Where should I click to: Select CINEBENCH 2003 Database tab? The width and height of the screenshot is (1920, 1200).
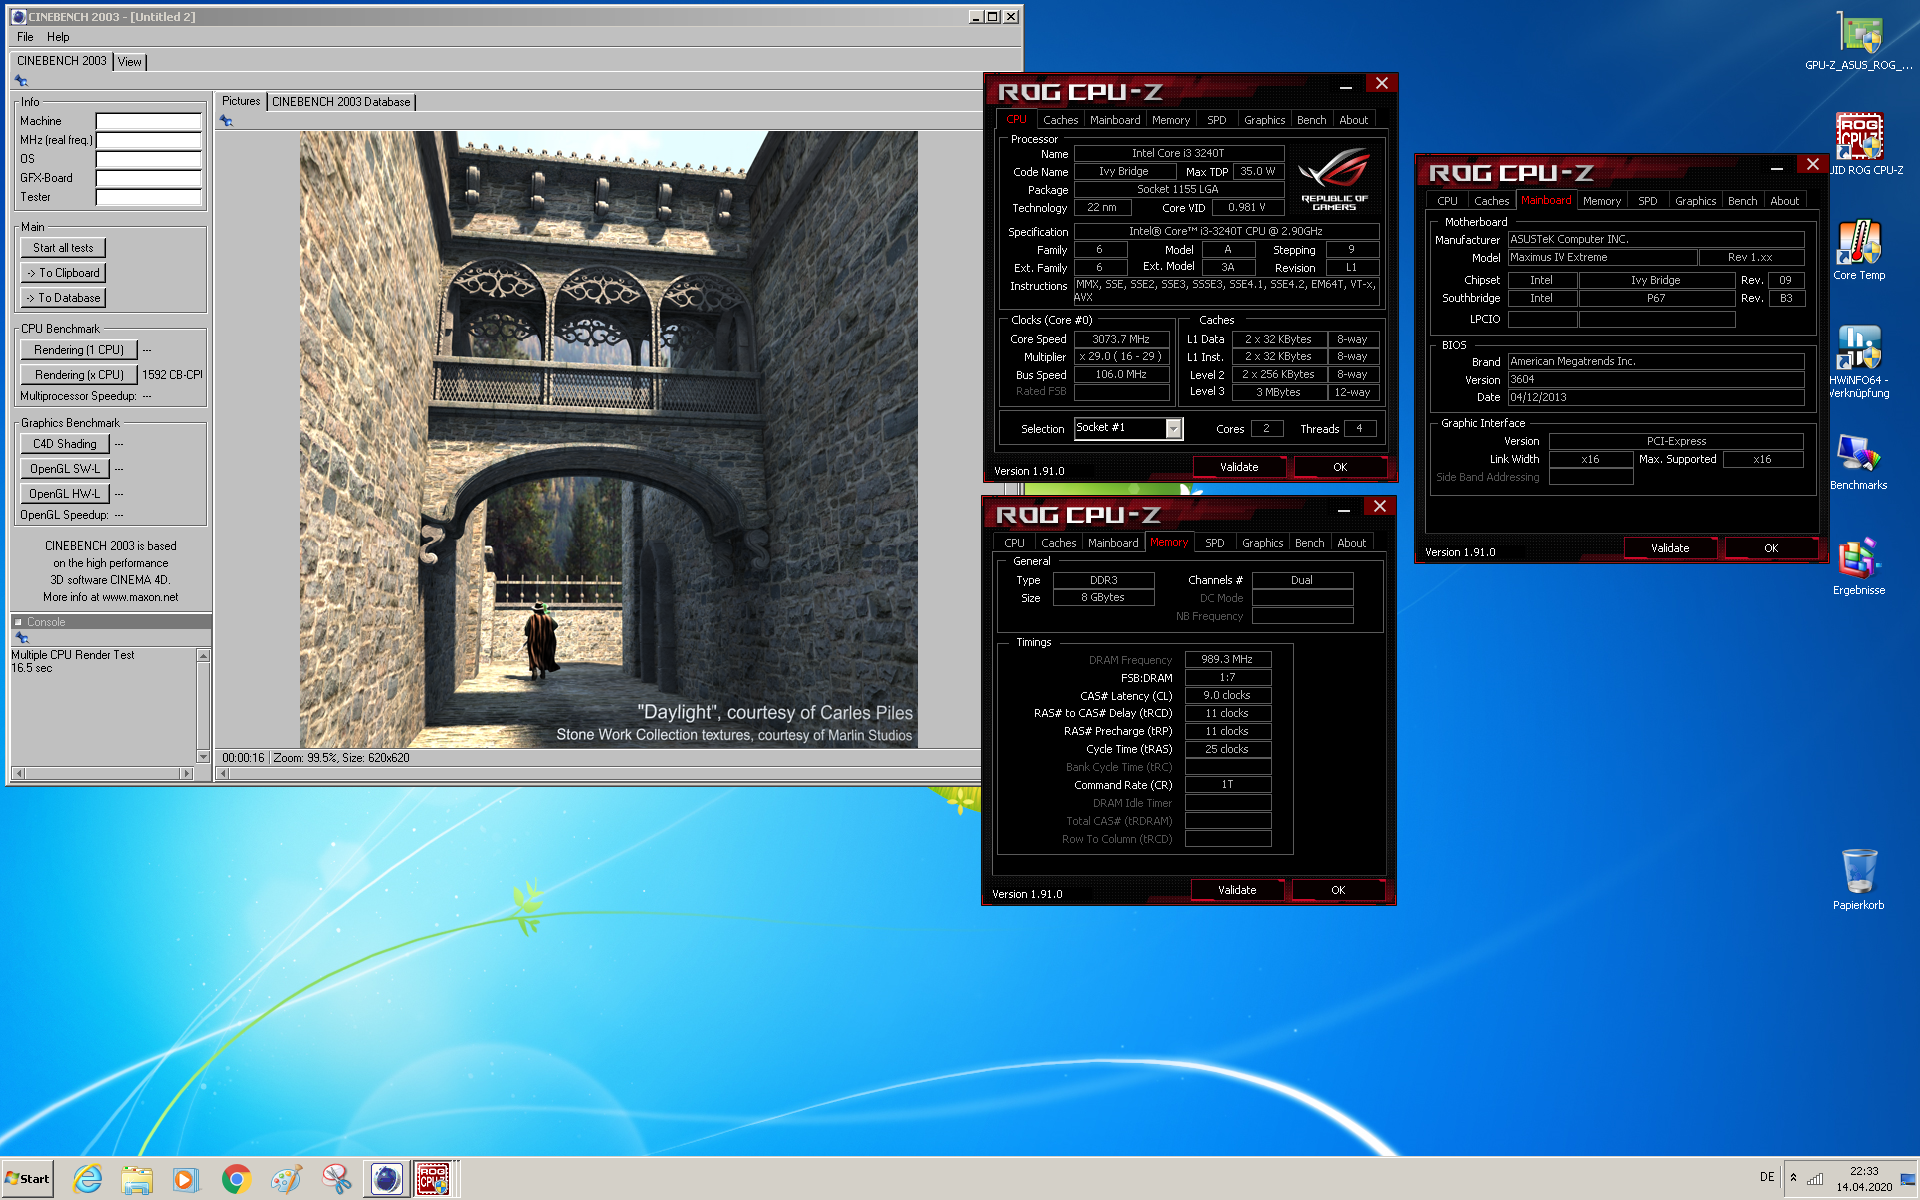341,102
